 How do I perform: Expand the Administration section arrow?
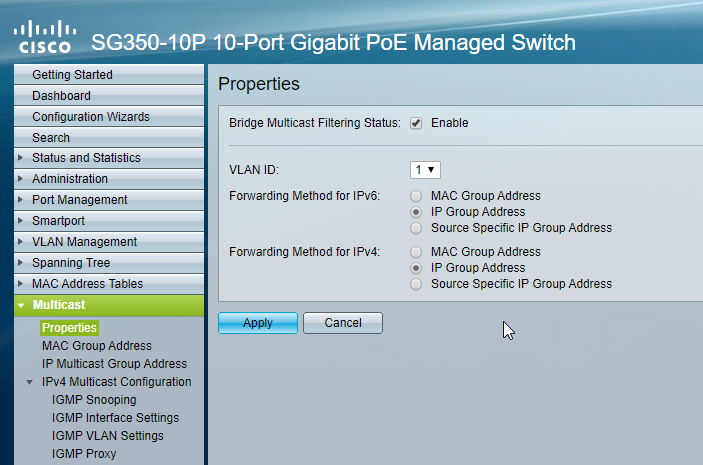click(20, 179)
